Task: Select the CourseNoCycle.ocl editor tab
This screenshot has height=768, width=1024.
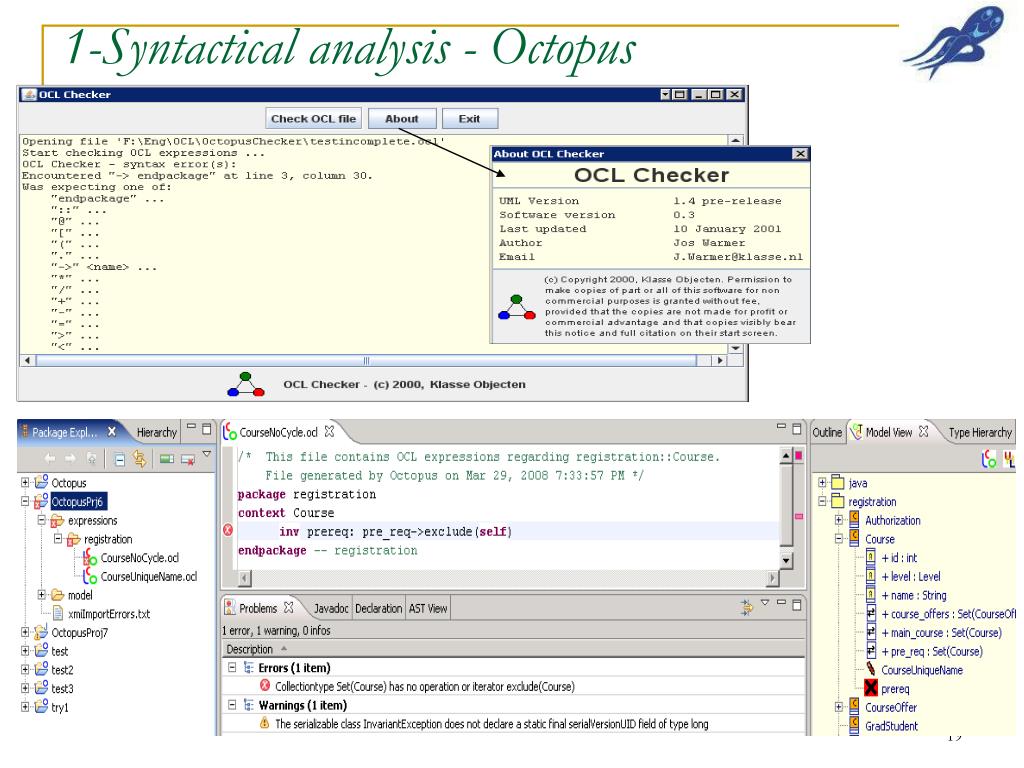Action: [x=278, y=432]
